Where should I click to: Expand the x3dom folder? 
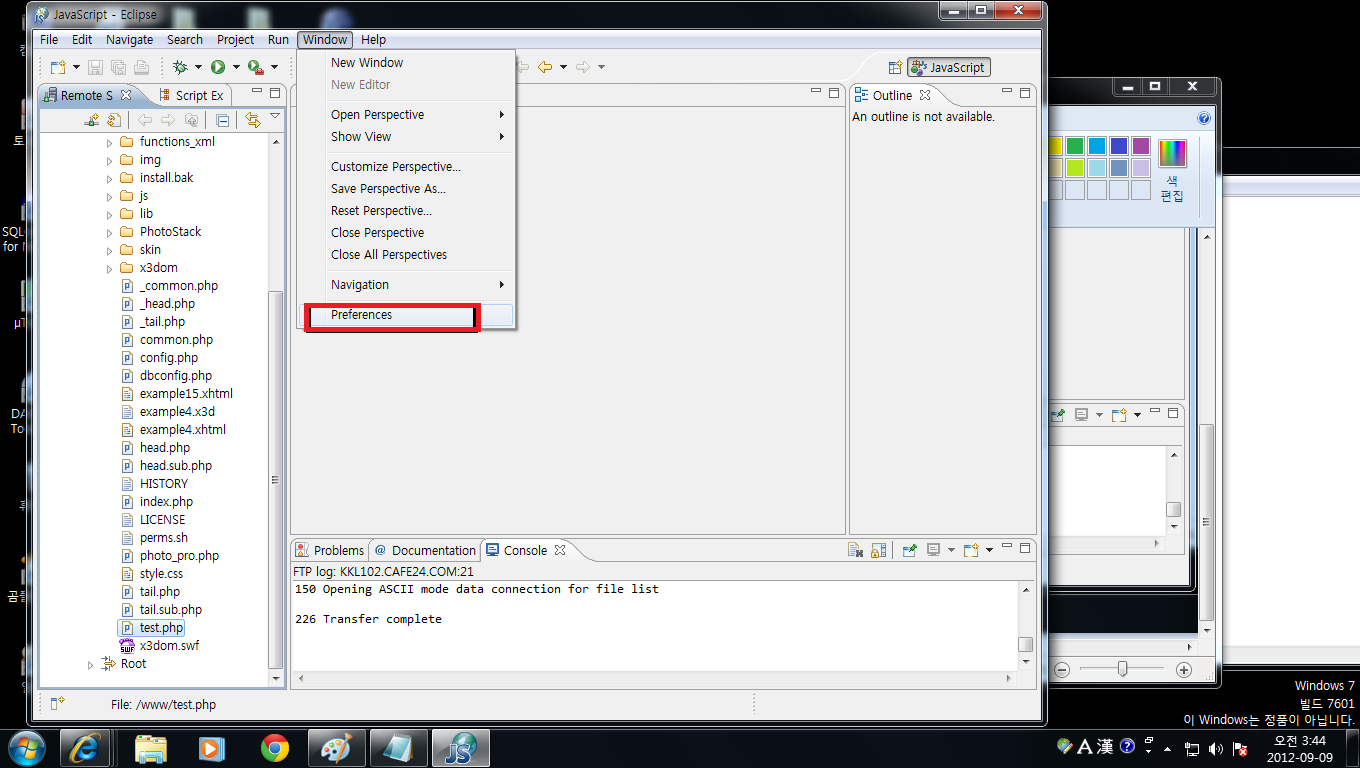coord(110,268)
